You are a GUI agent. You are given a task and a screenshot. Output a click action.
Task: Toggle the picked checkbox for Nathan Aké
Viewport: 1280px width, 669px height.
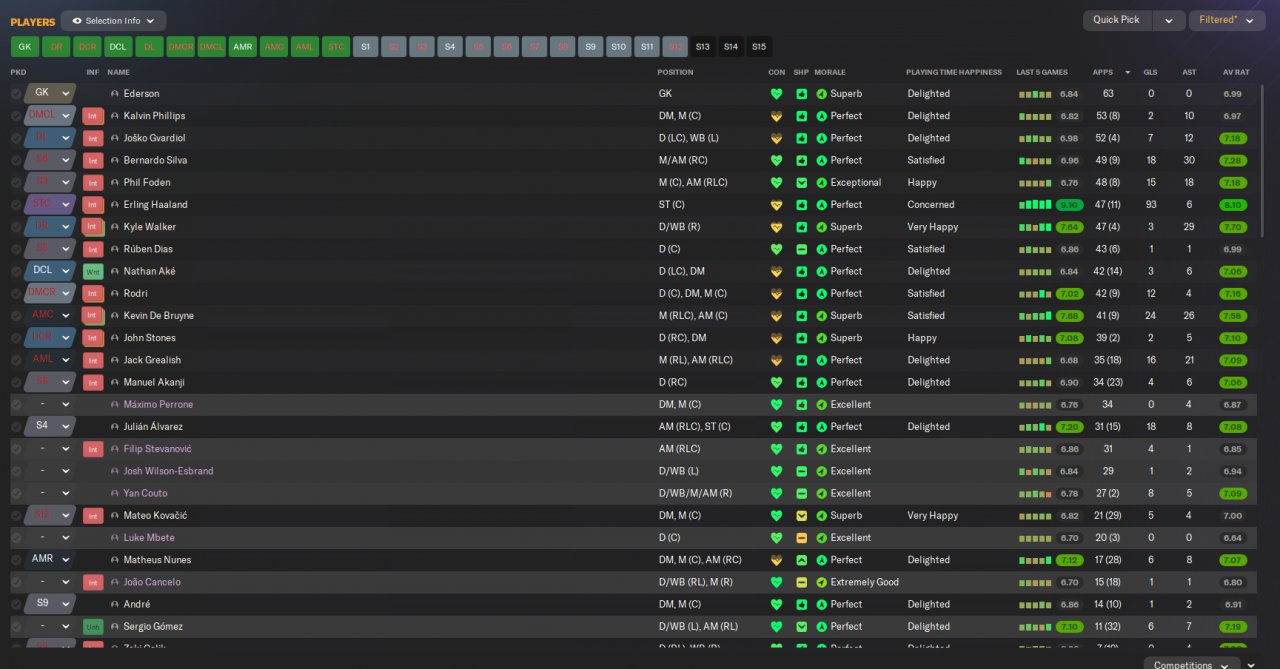click(x=16, y=271)
